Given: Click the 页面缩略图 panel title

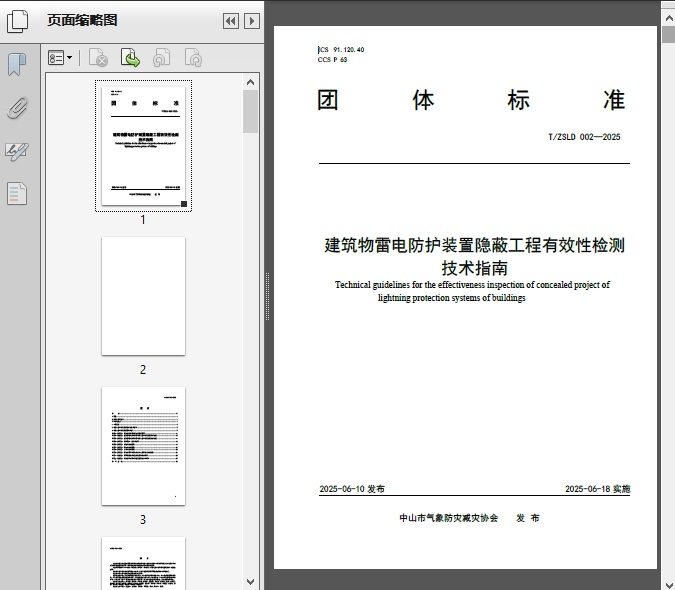Looking at the screenshot, I should [82, 20].
